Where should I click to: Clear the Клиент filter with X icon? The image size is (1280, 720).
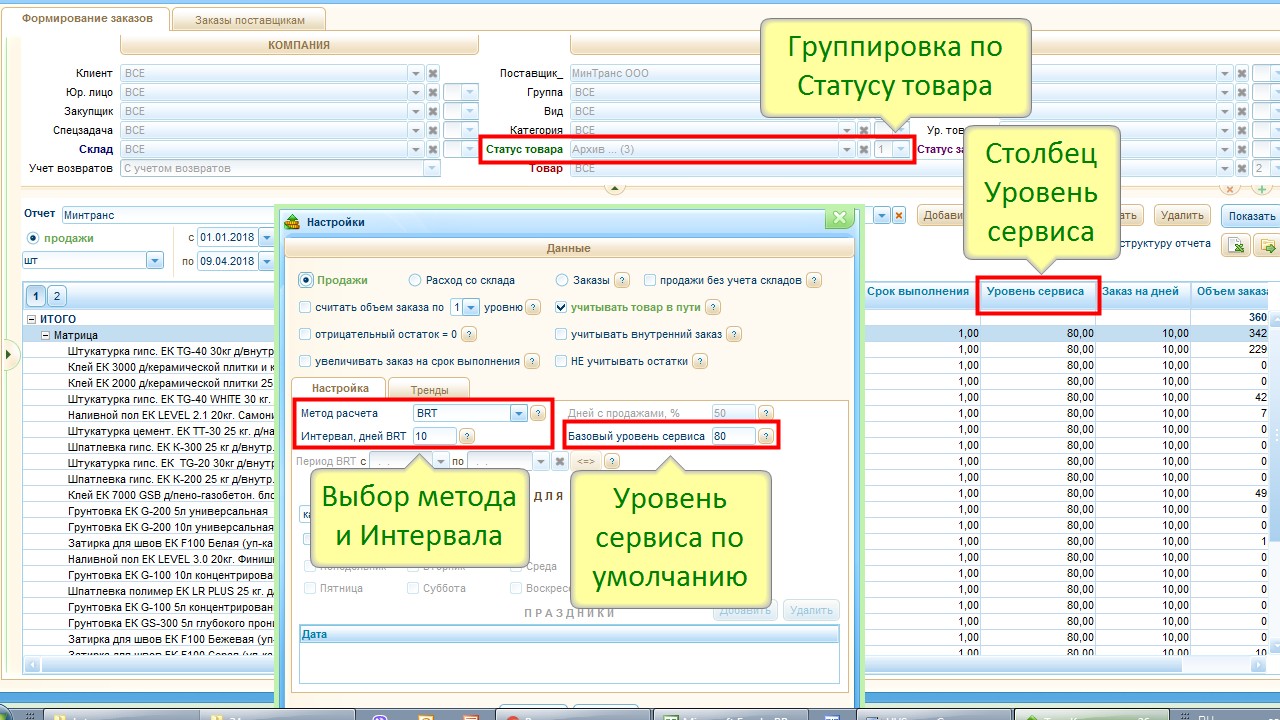[x=433, y=73]
